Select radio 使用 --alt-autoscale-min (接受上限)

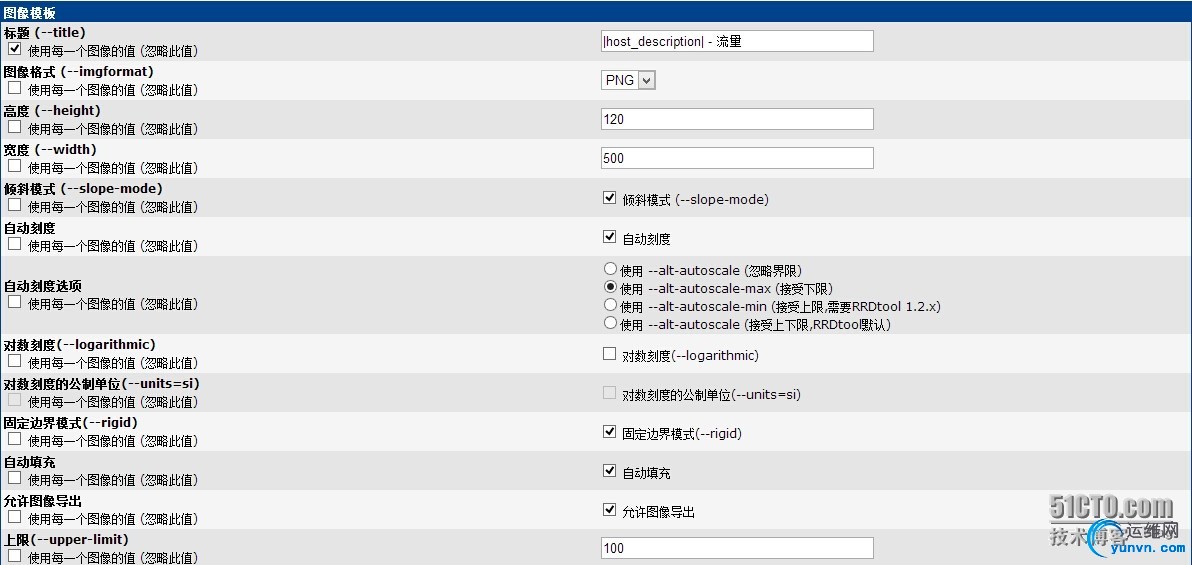610,304
